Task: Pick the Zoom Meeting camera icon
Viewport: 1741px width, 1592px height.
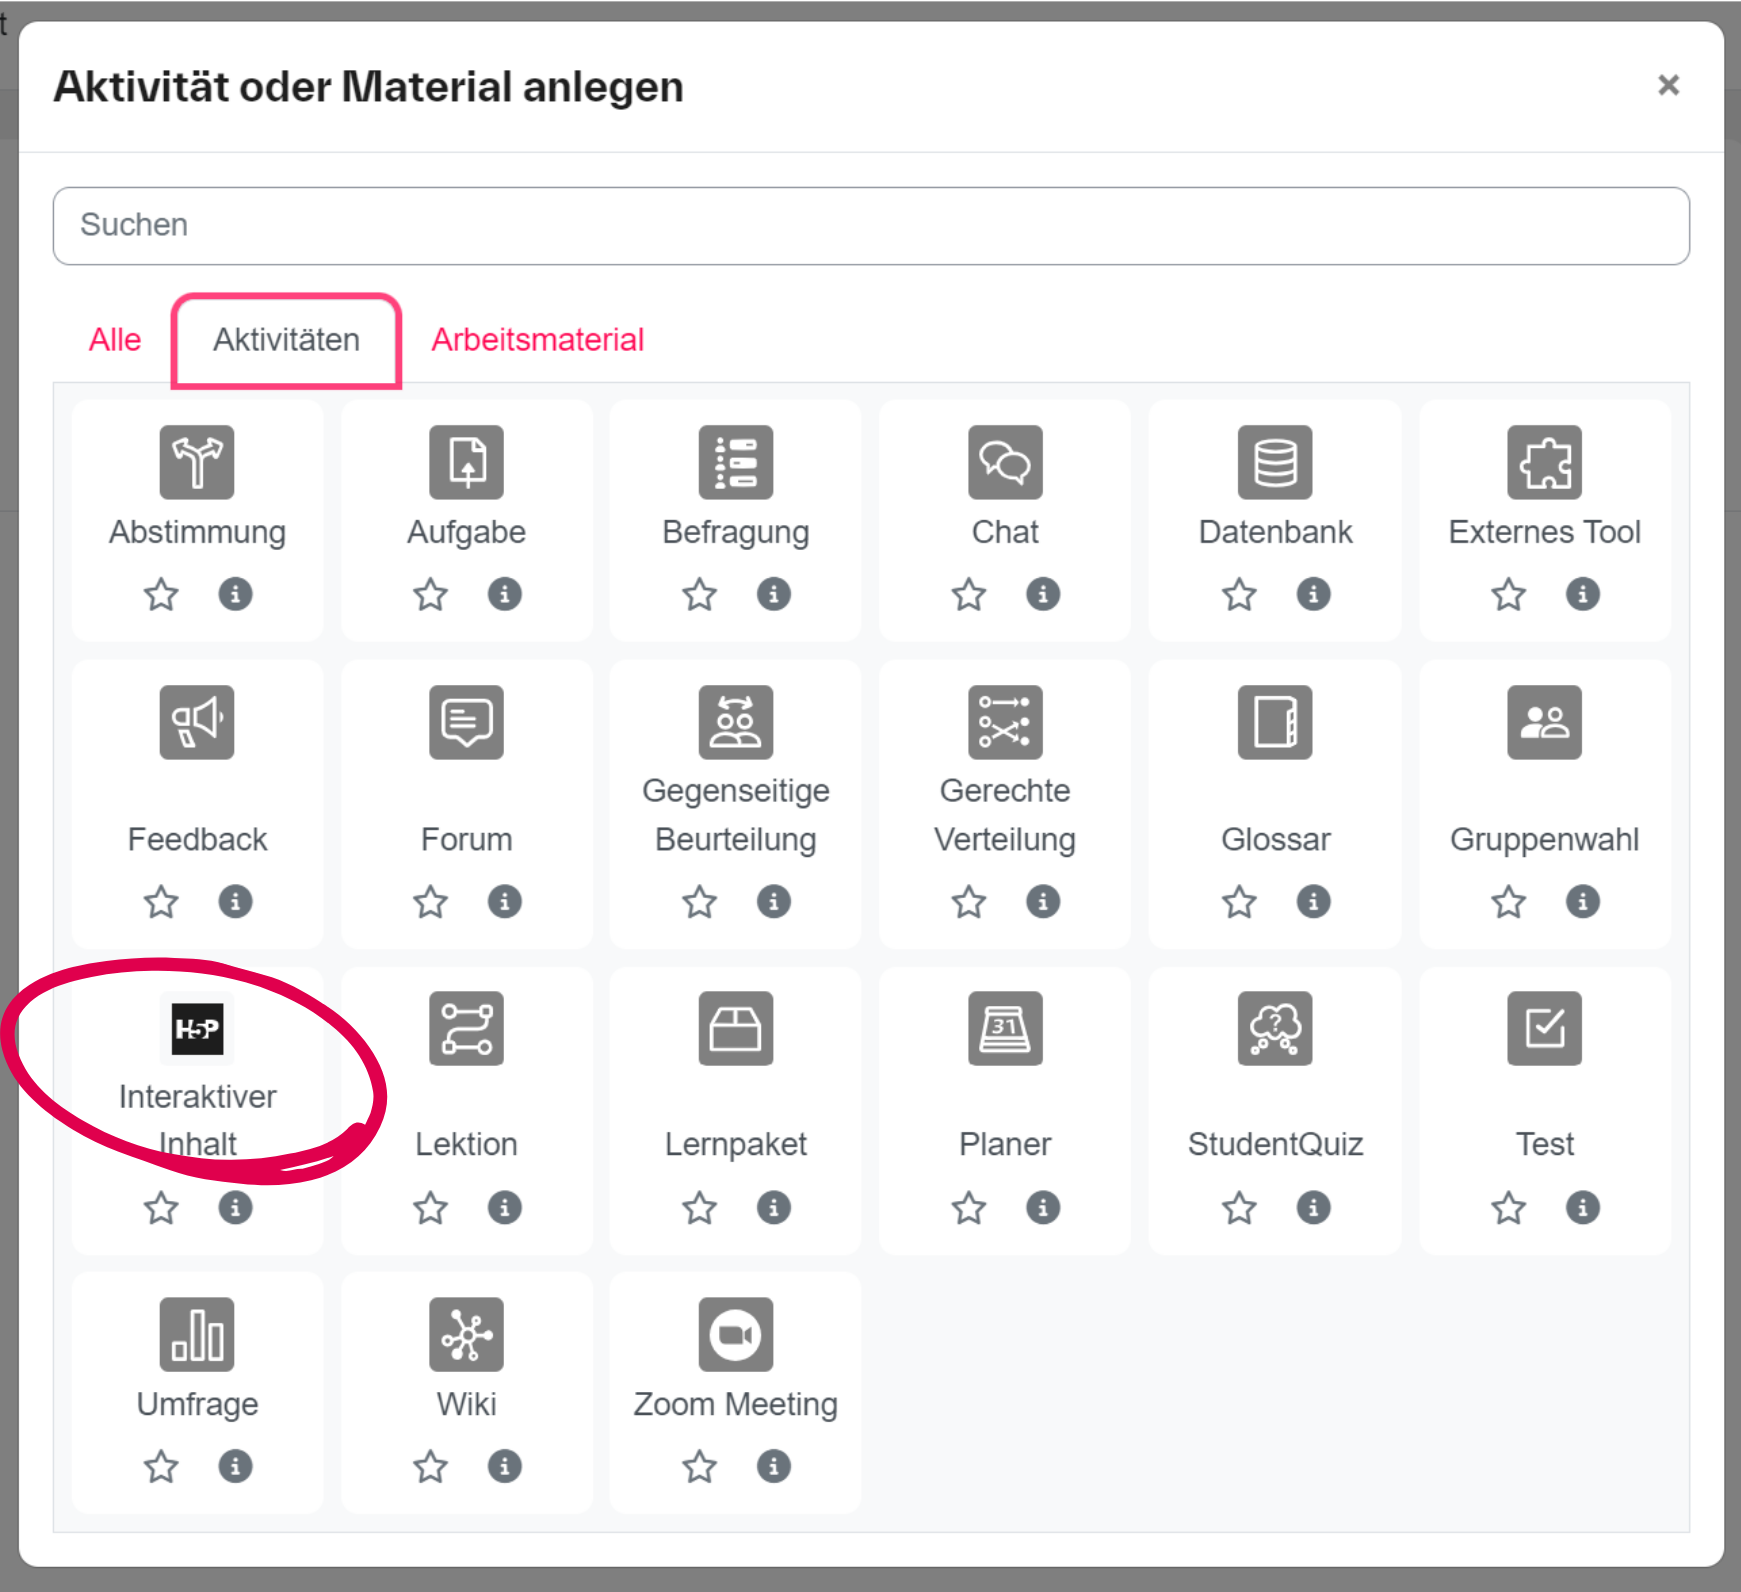Action: coord(735,1334)
